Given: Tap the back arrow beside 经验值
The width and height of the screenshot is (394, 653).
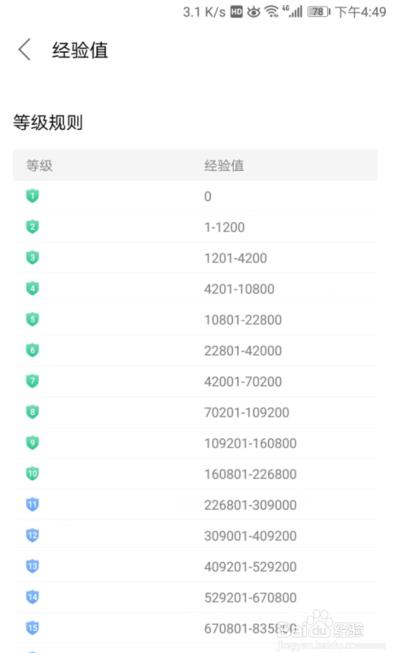Looking at the screenshot, I should pos(25,50).
